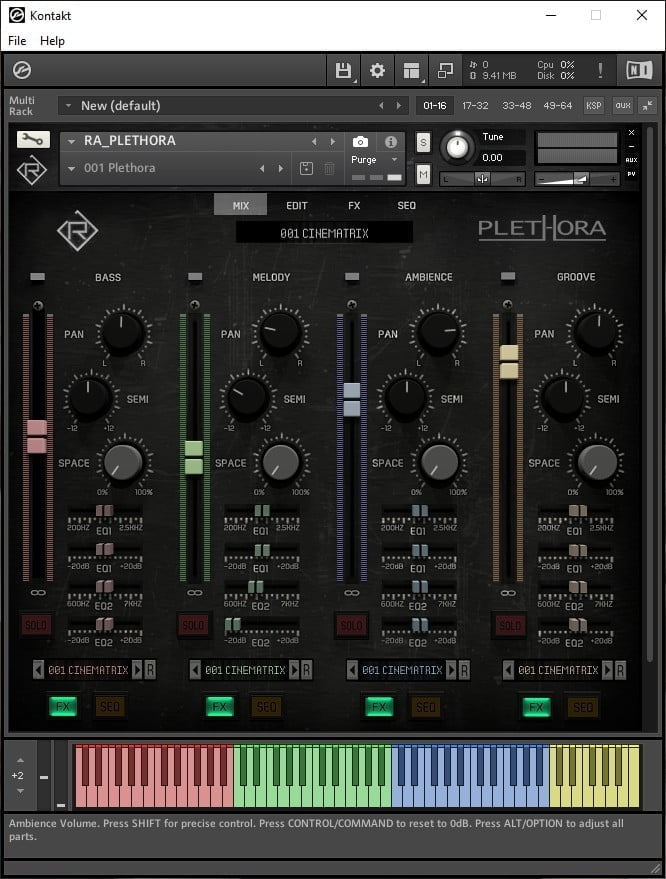
Task: Expand the New (default) multi rack dropdown
Action: 69,106
